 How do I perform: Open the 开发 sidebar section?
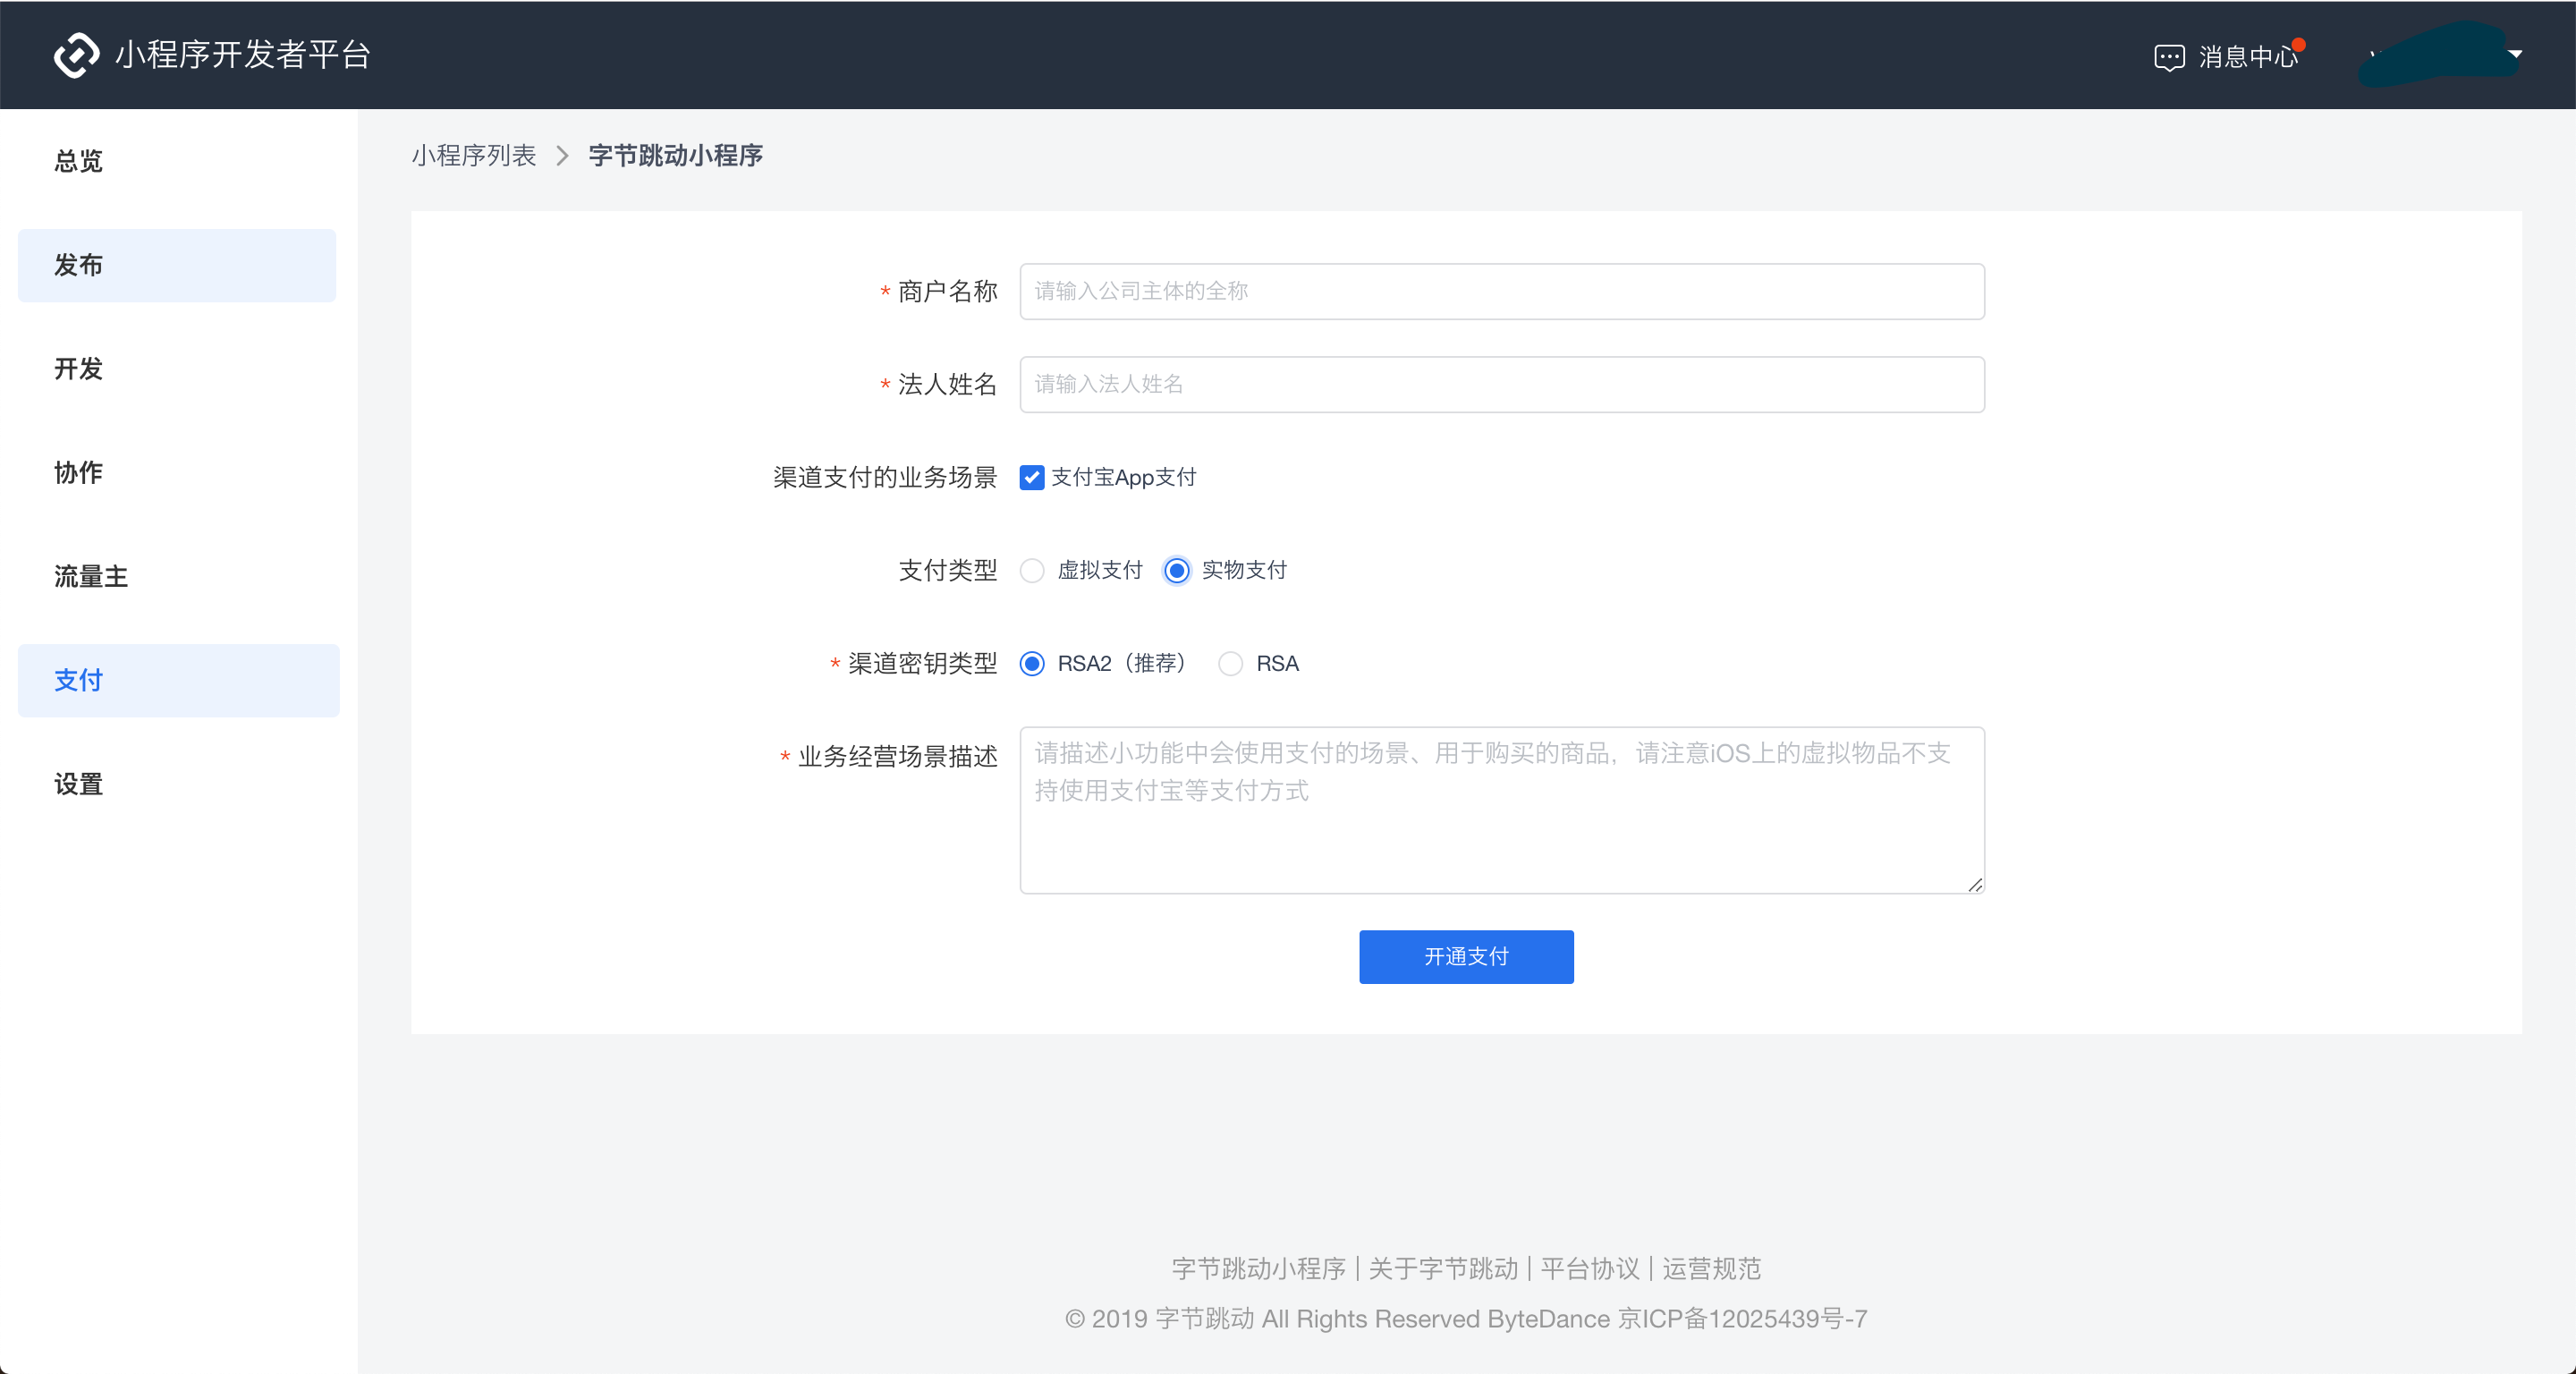tap(78, 369)
